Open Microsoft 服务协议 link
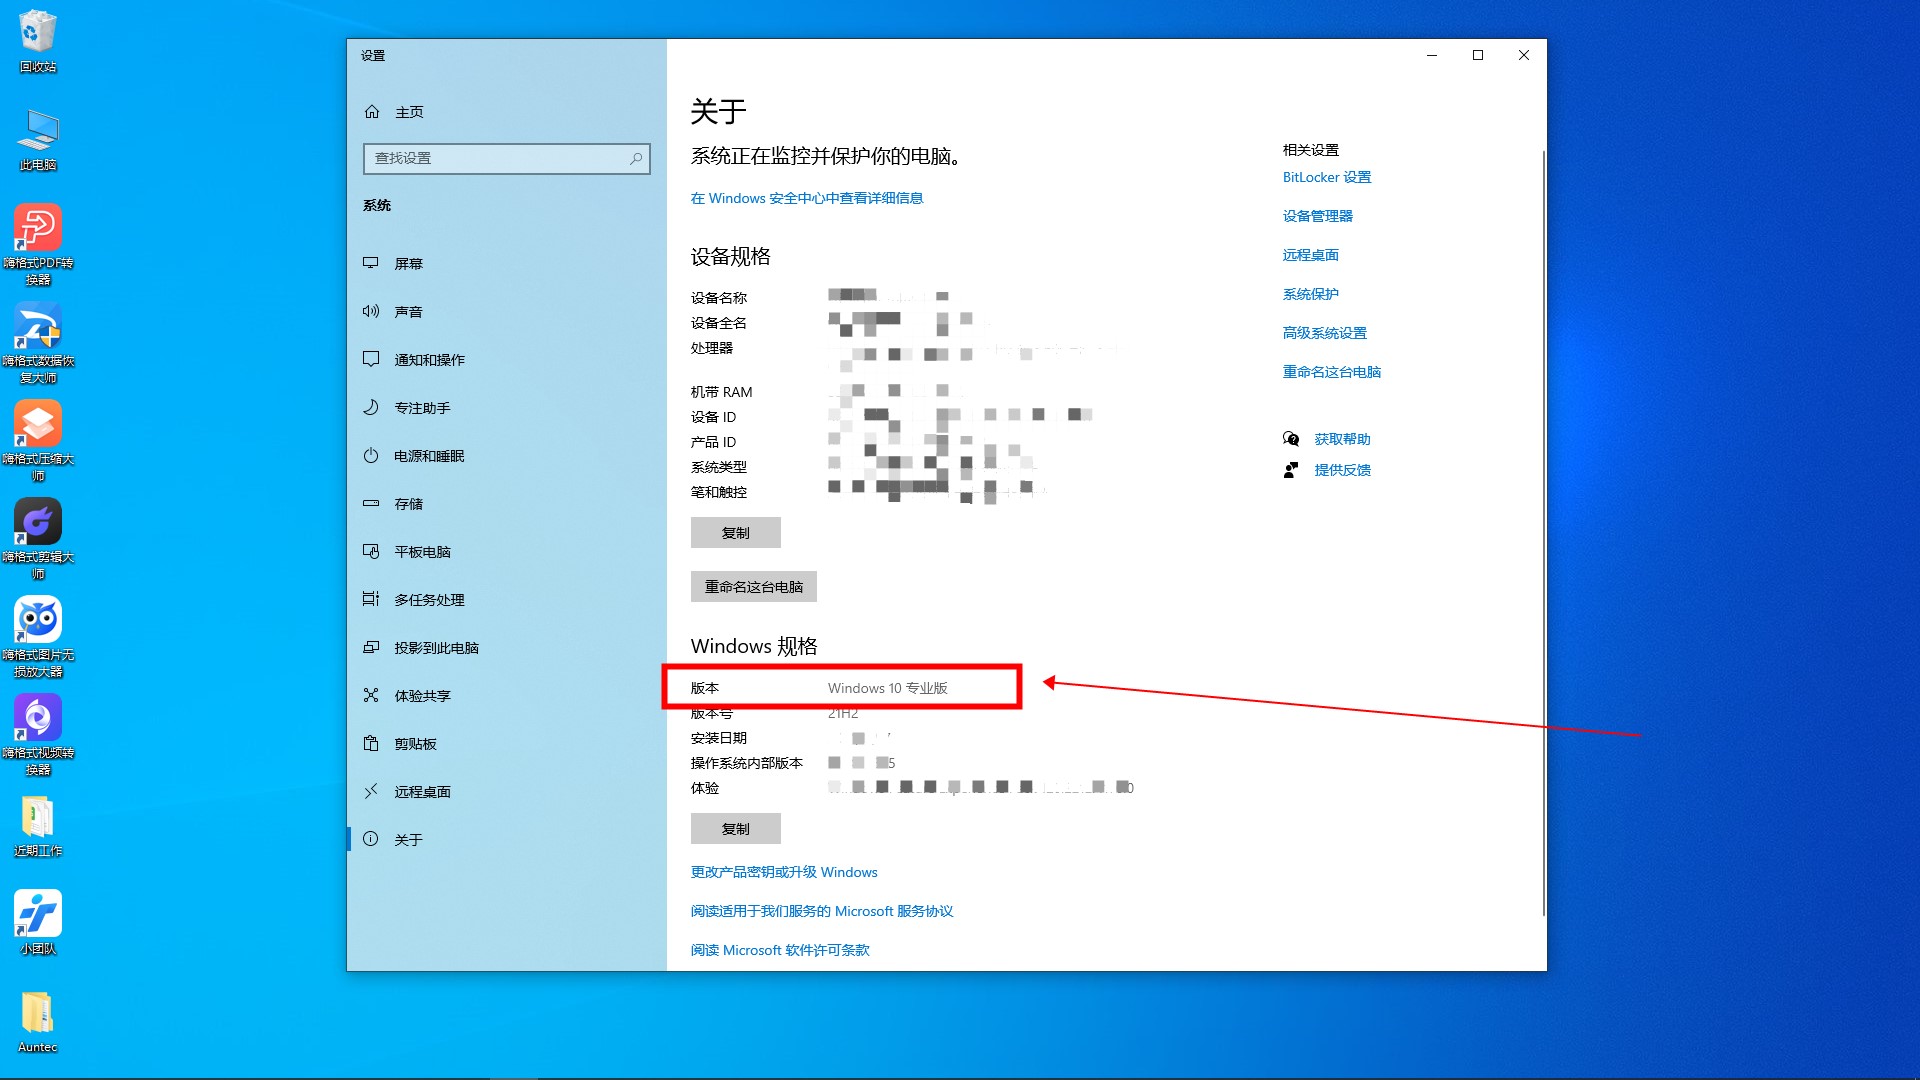The image size is (1920, 1080). click(822, 911)
